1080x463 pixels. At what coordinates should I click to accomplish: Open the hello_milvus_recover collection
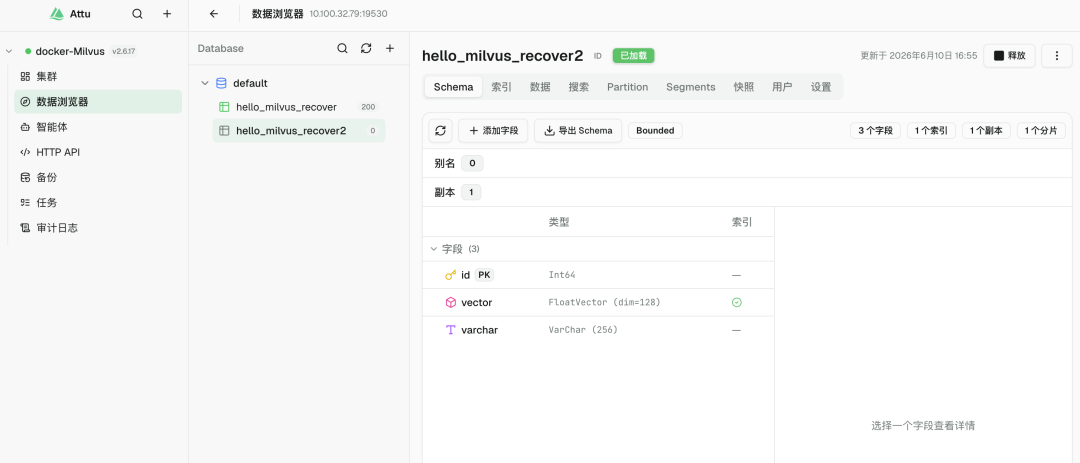pyautogui.click(x=298, y=107)
